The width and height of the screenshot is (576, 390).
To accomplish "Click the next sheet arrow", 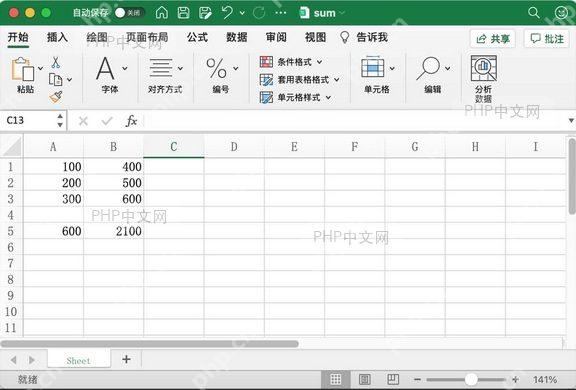I will point(32,360).
